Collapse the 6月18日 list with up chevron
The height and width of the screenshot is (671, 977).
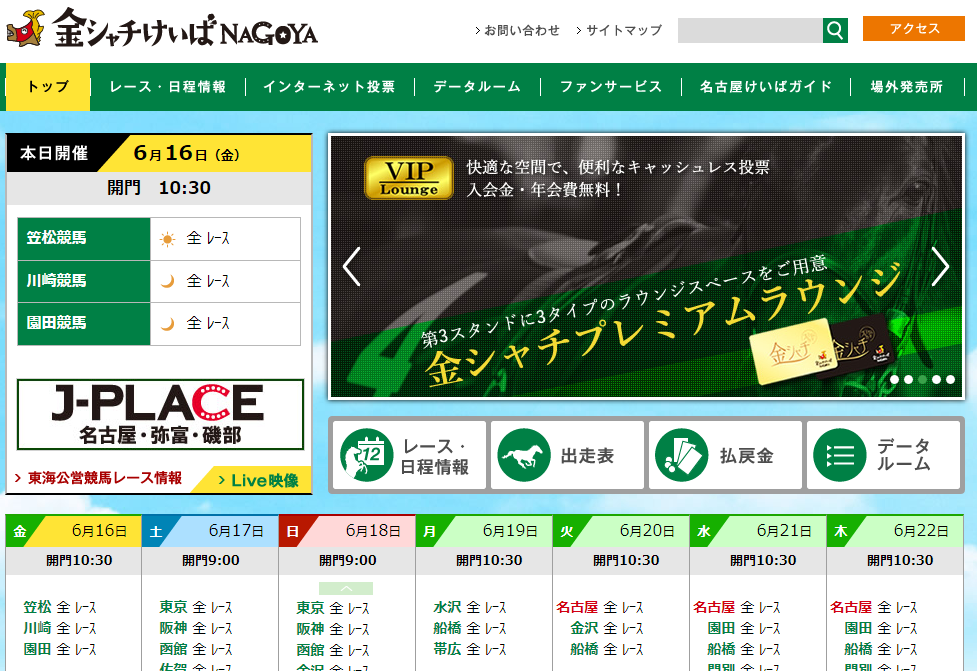click(x=346, y=589)
